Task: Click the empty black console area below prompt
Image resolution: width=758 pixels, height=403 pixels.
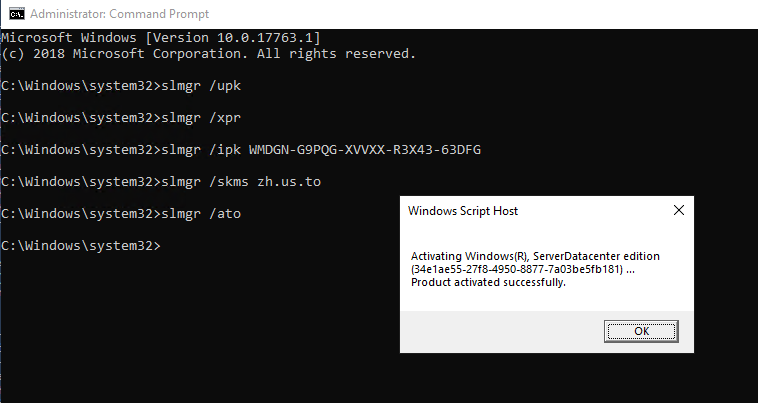Action: pos(193,329)
